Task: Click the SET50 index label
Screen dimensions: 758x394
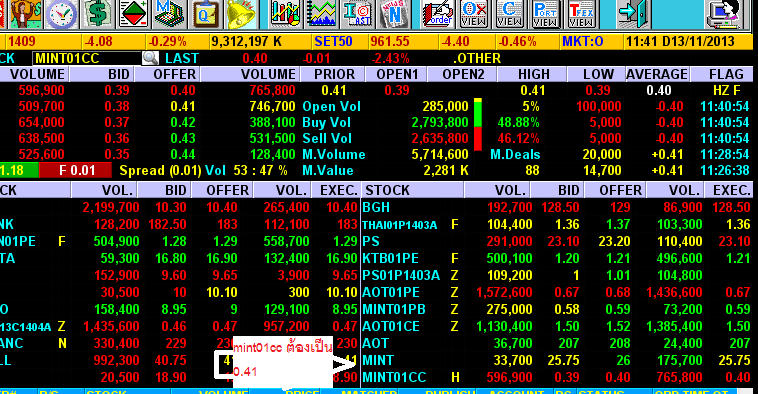Action: 334,42
